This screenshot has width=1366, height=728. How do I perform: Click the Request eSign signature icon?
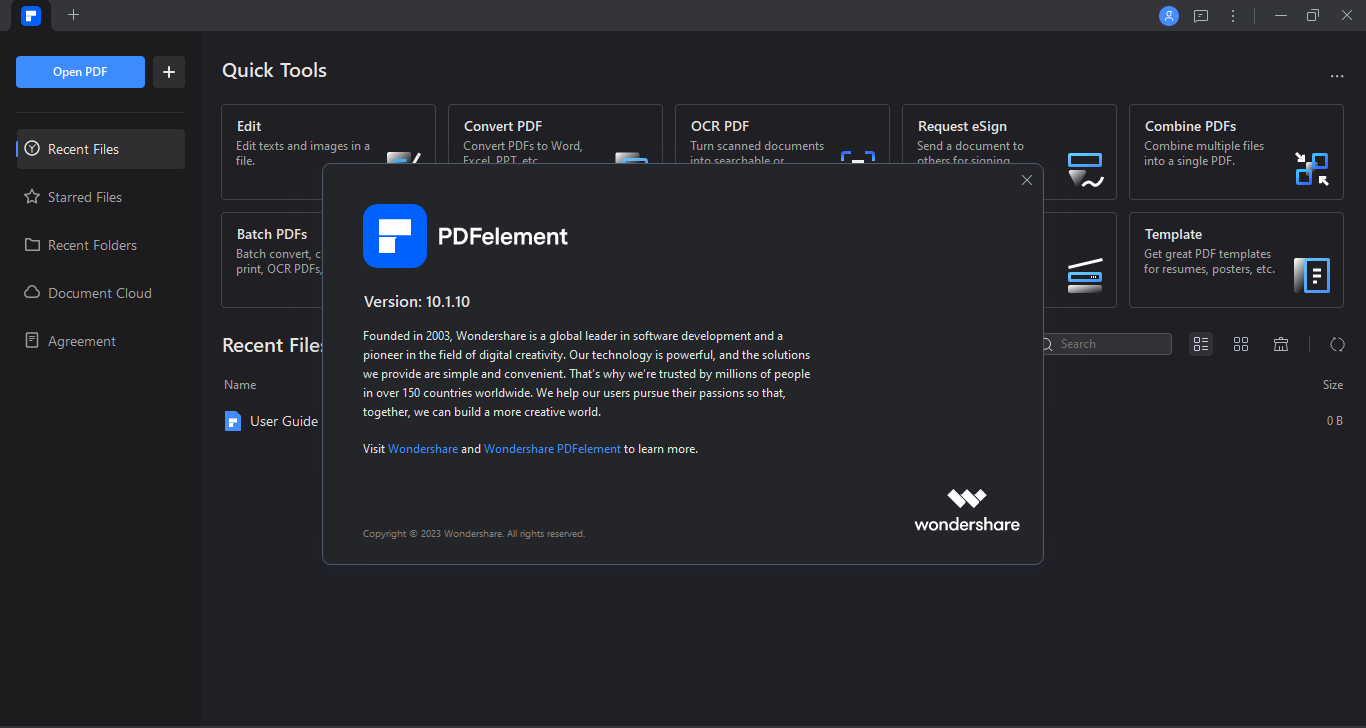pos(1085,170)
